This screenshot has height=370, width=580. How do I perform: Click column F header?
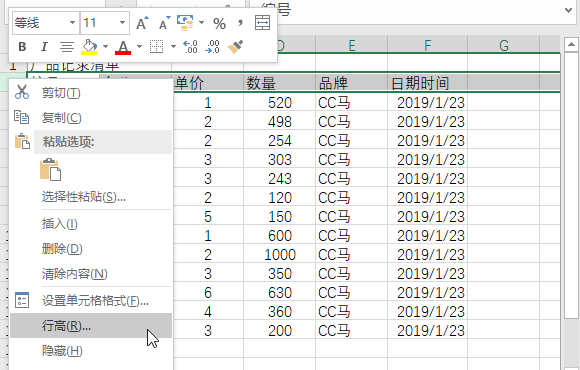428,46
